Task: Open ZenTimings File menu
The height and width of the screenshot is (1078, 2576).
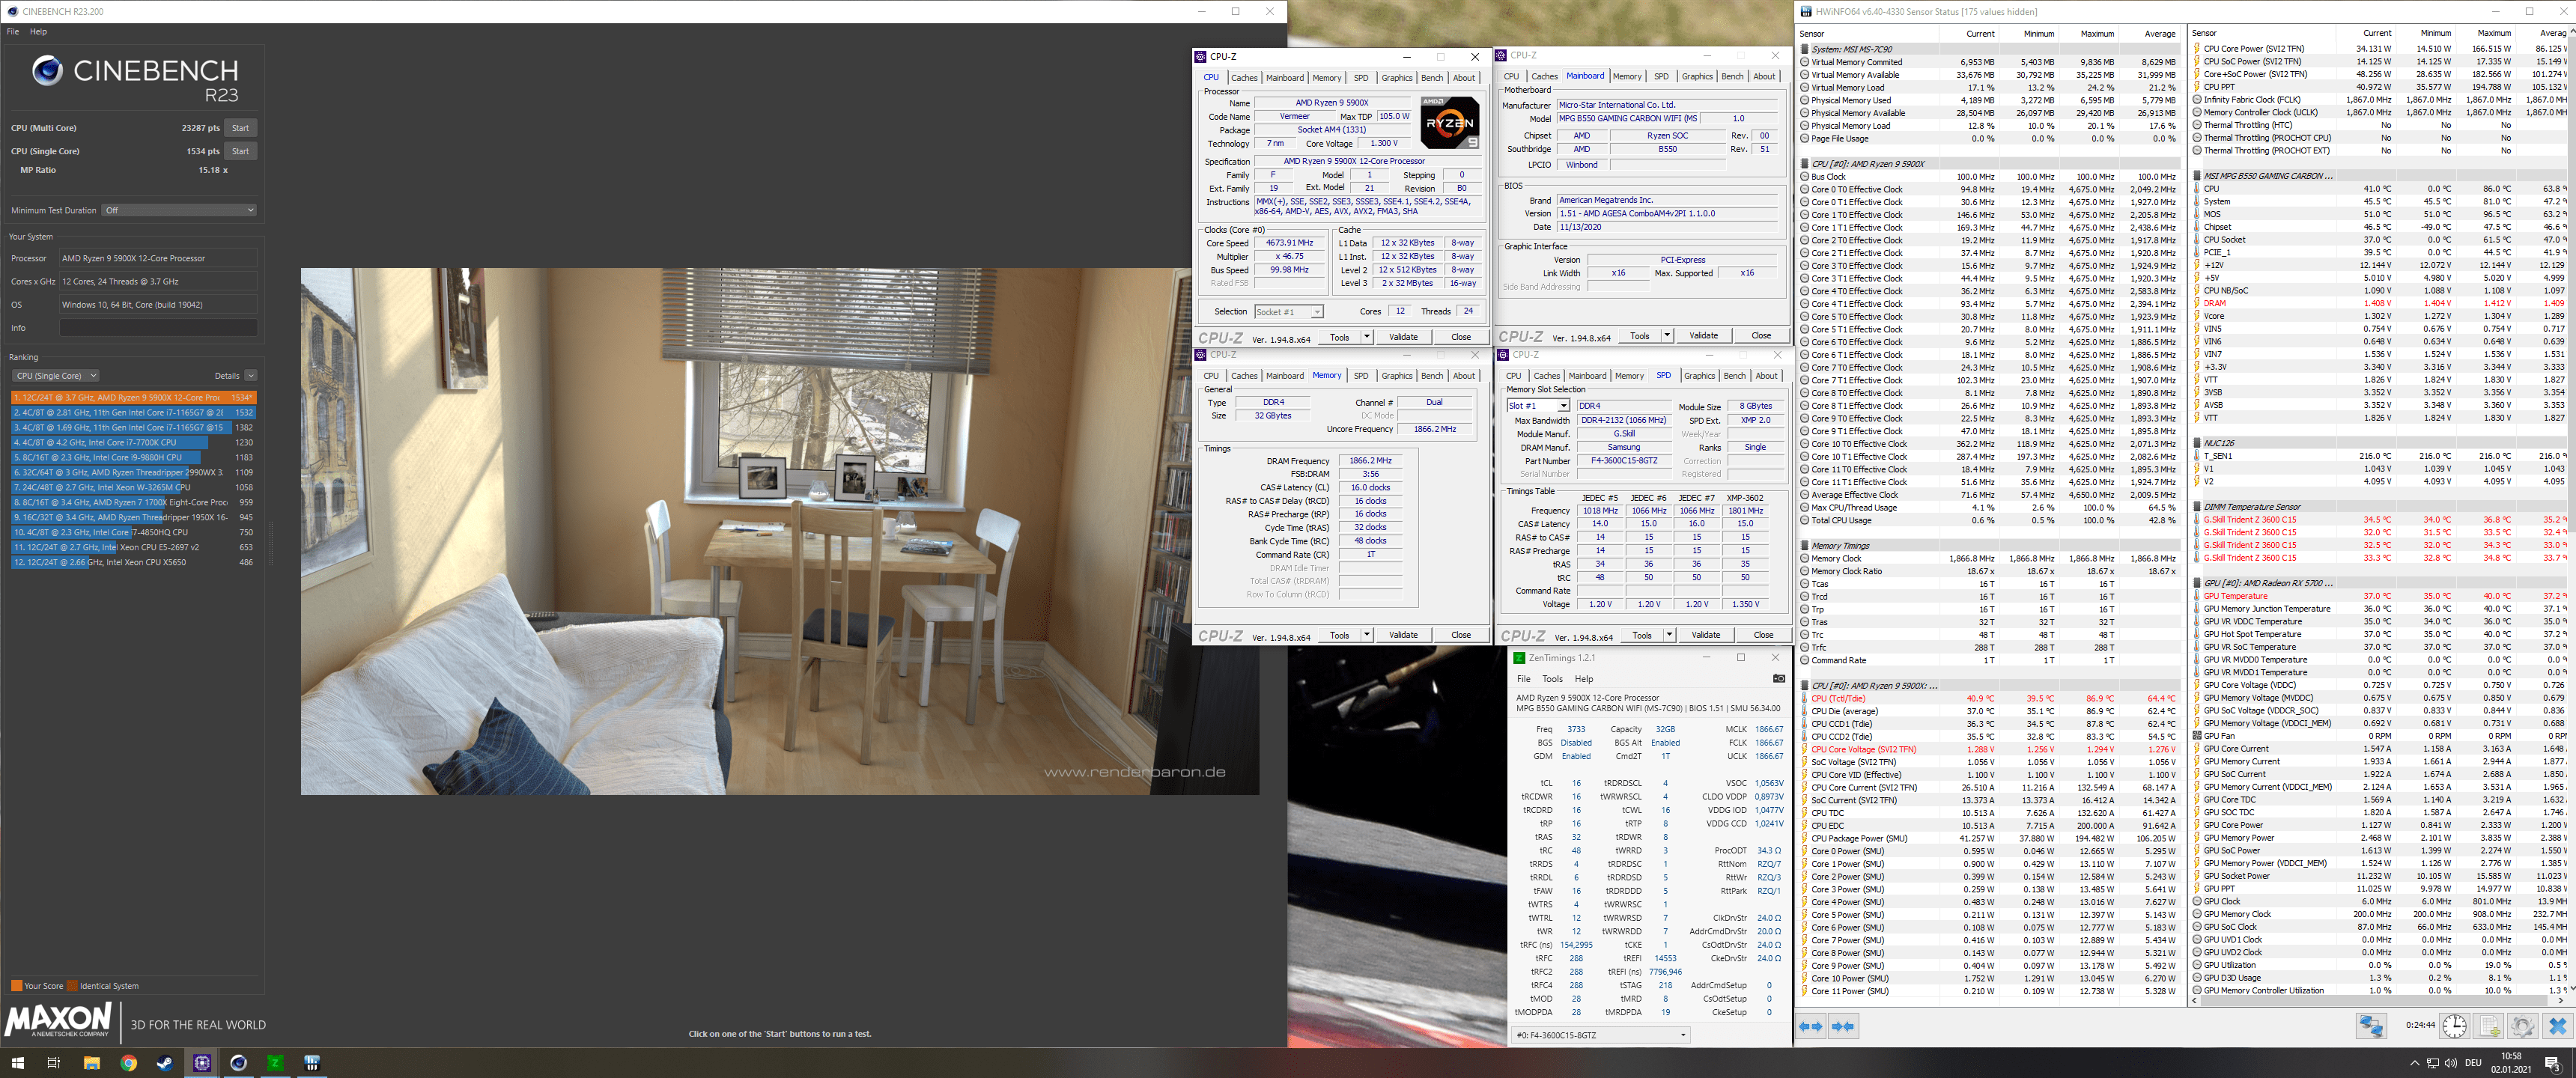Action: pyautogui.click(x=1523, y=679)
